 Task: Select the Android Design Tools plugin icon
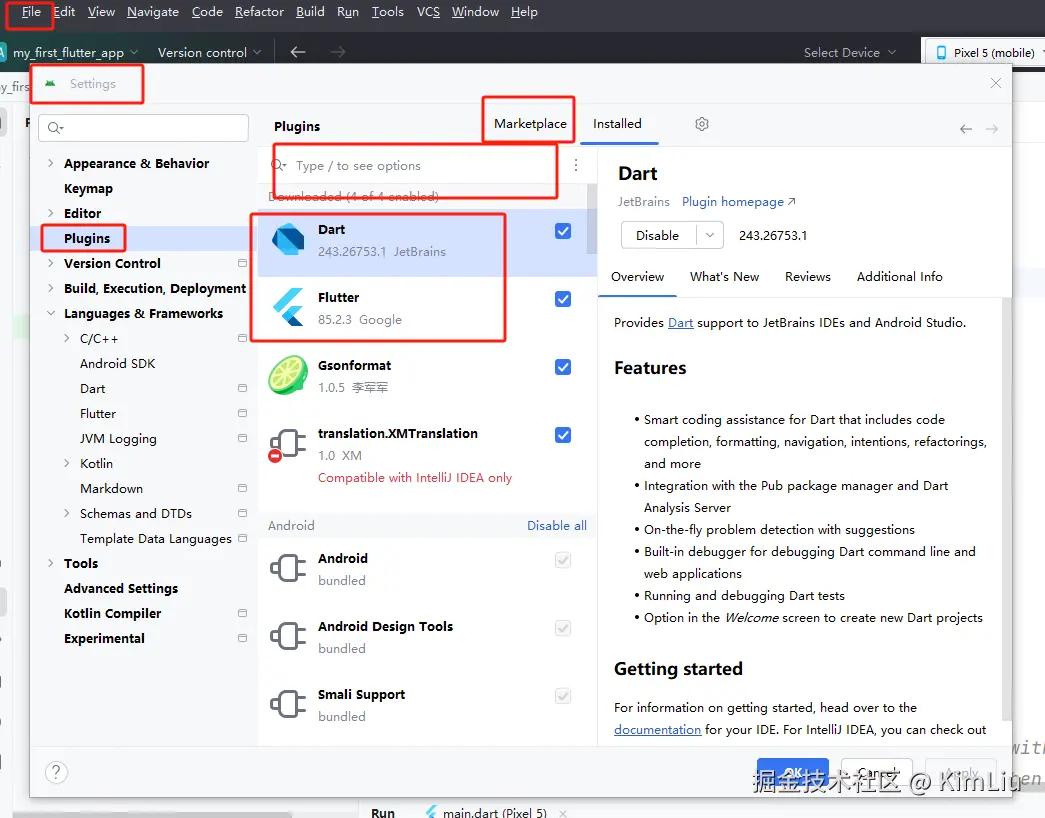click(288, 637)
